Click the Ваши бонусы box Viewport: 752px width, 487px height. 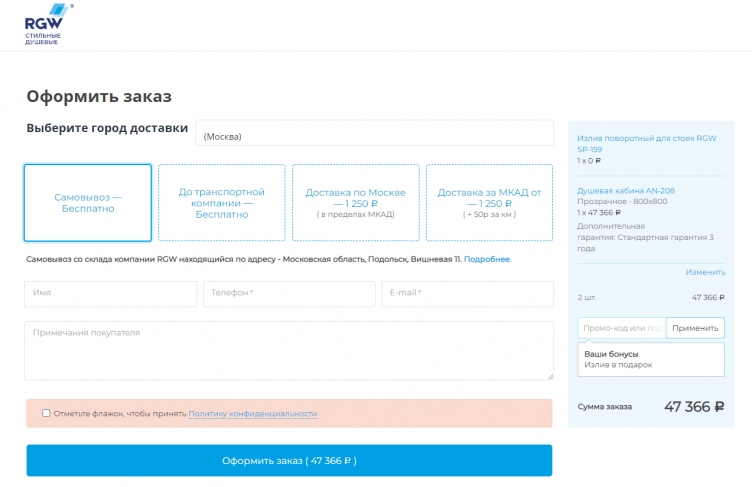click(651, 359)
